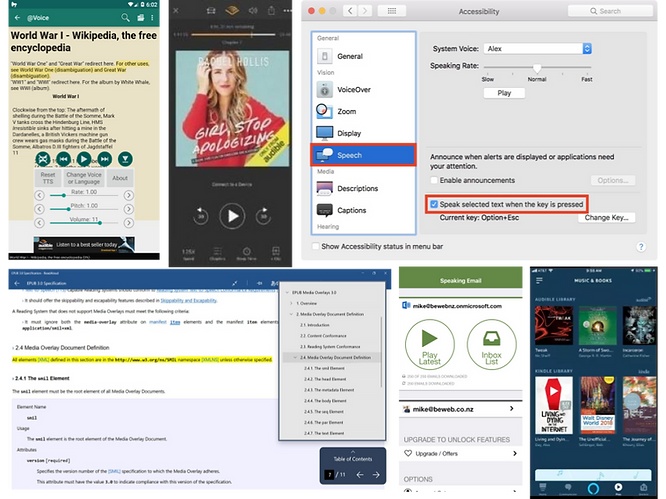
Task: Seek on the Audible playback progress bar
Action: coord(233,34)
